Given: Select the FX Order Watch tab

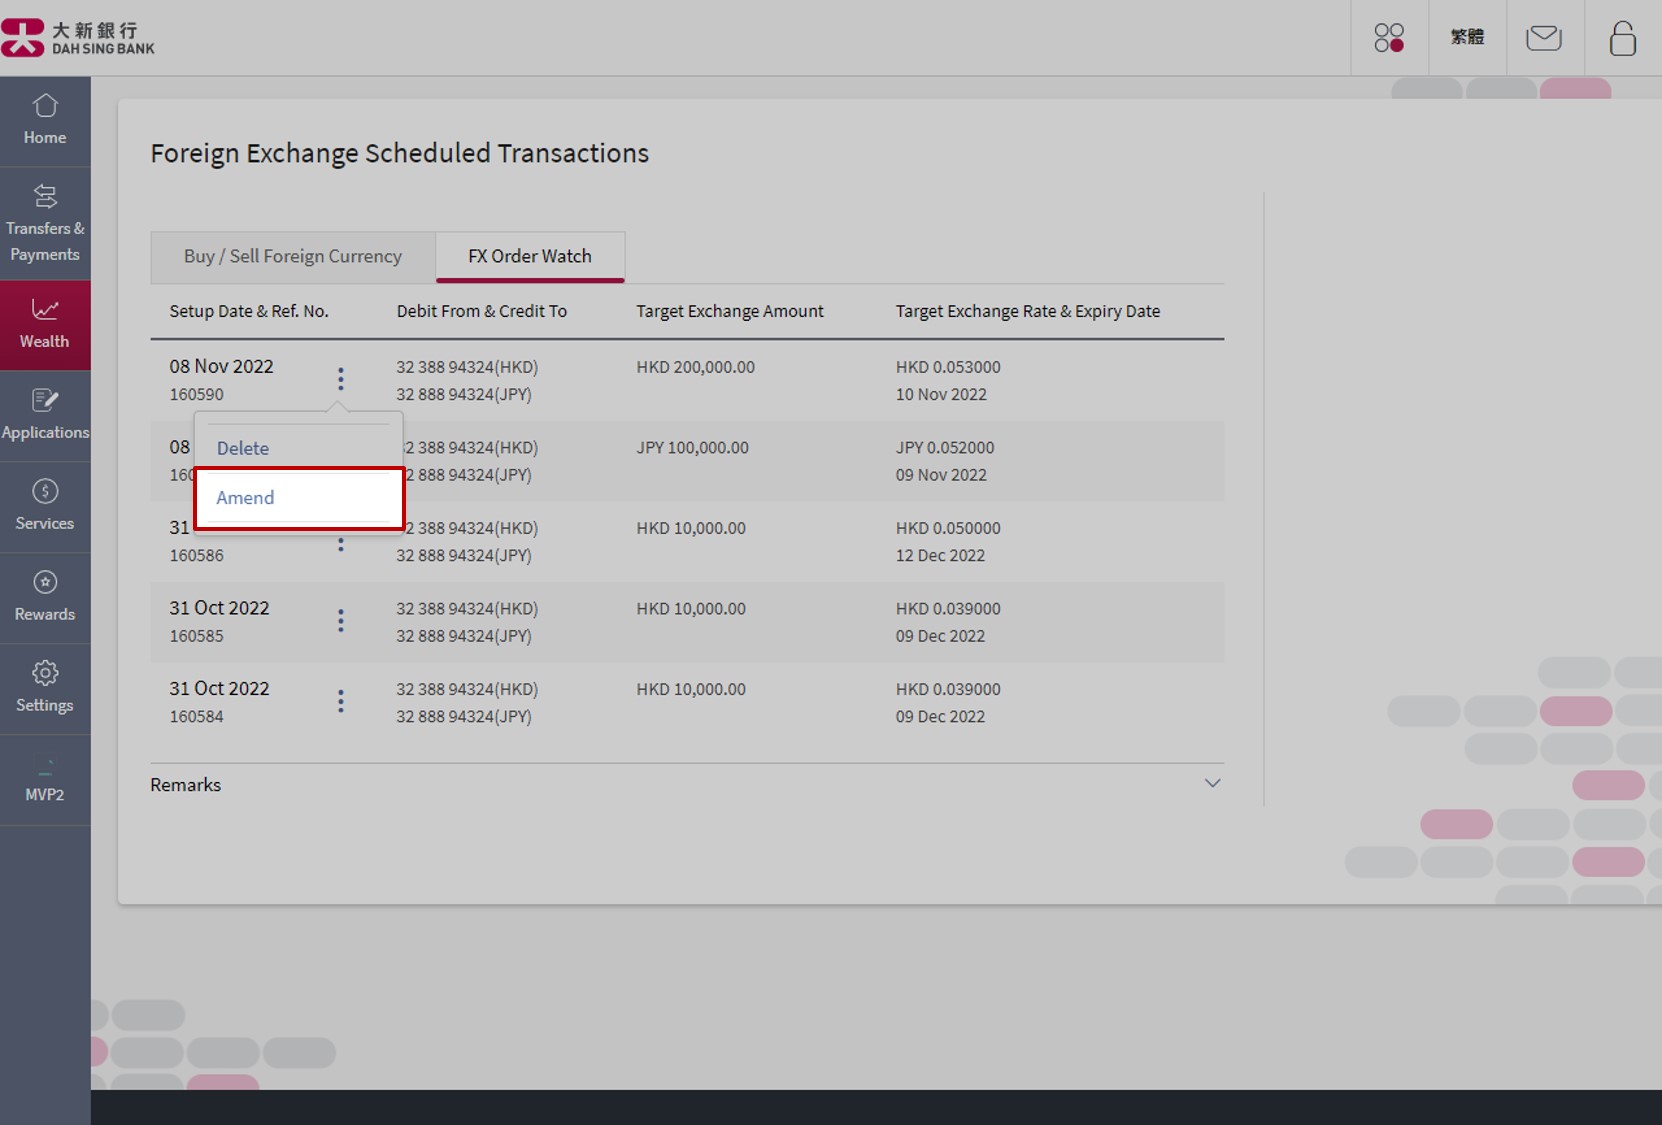Looking at the screenshot, I should [x=530, y=257].
